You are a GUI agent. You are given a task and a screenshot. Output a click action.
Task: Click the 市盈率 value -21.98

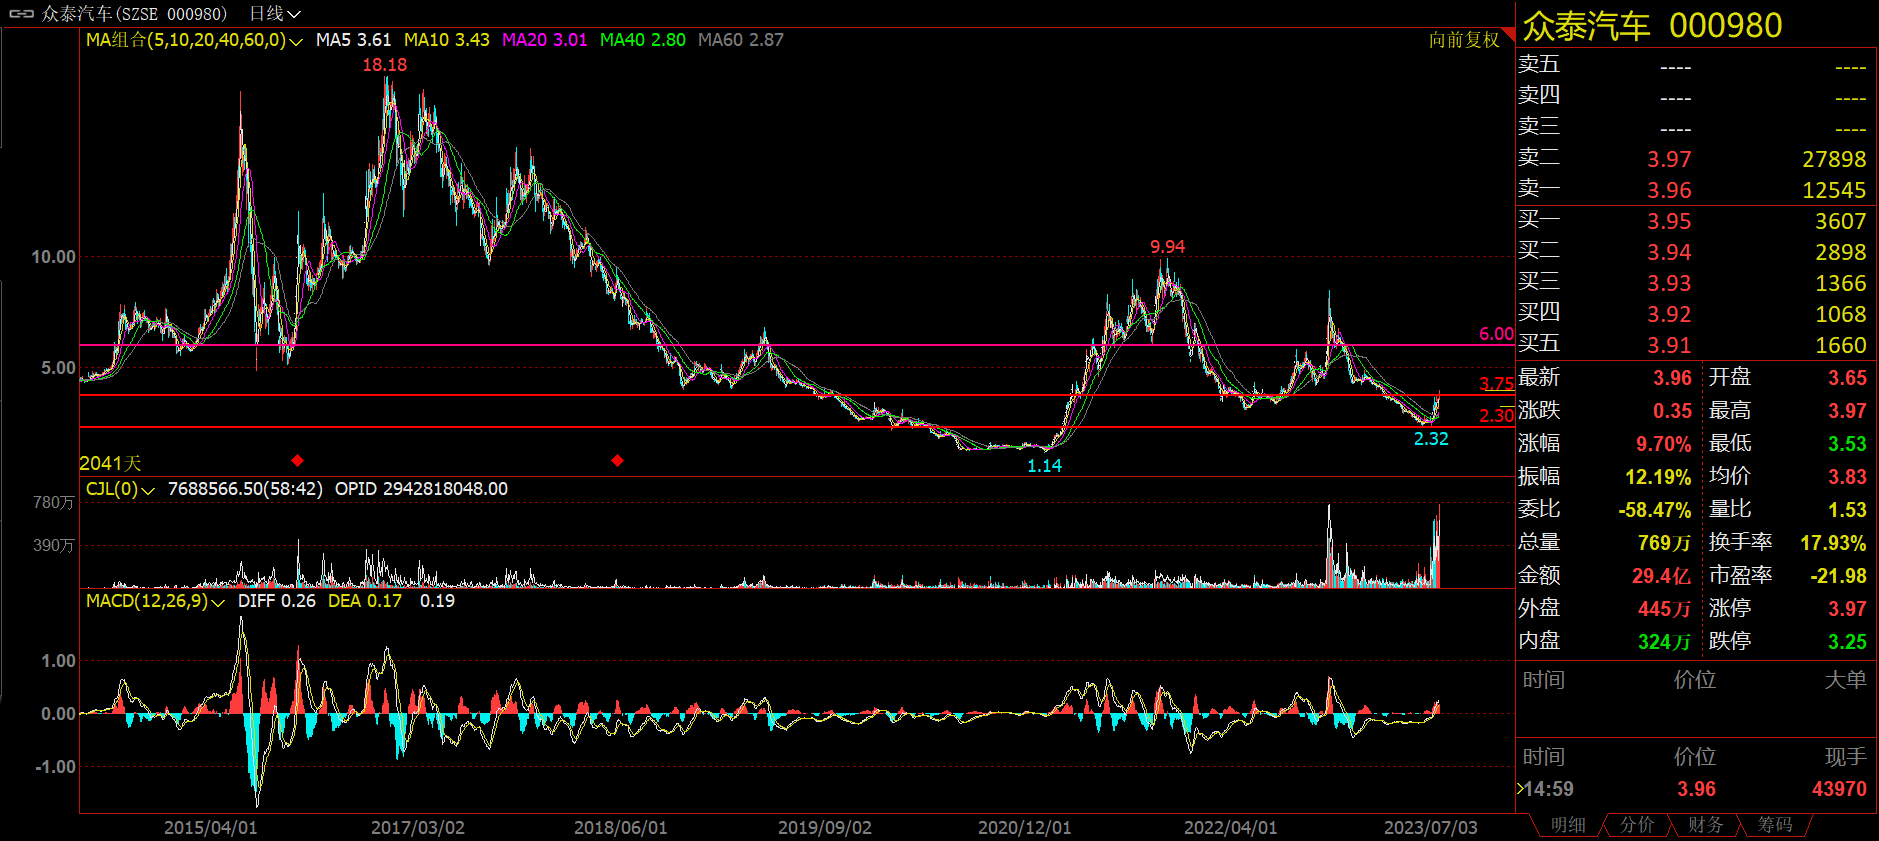click(x=1839, y=576)
